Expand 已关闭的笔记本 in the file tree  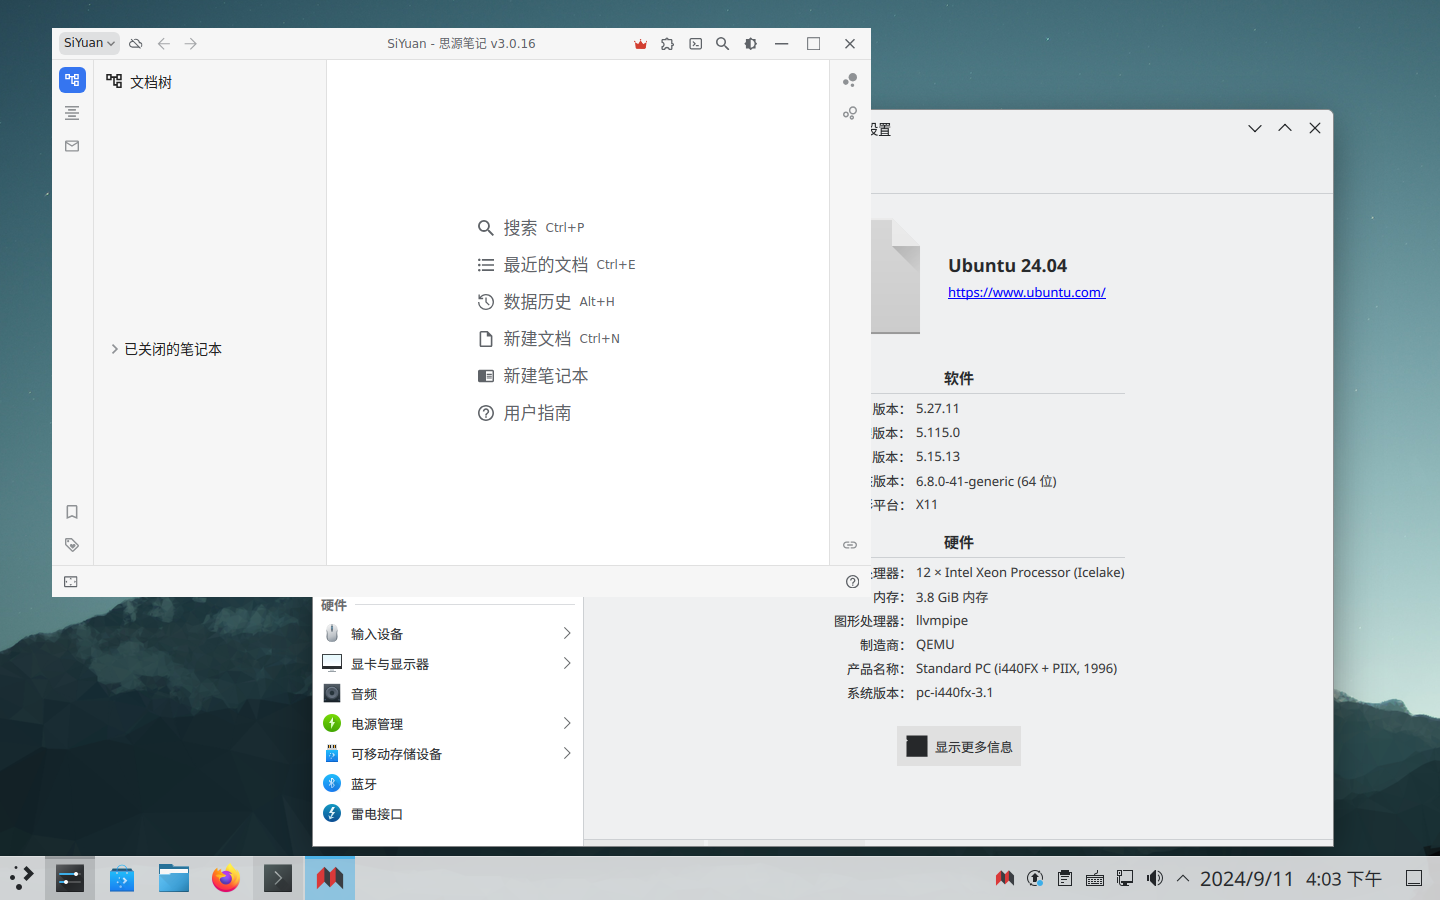(x=114, y=349)
